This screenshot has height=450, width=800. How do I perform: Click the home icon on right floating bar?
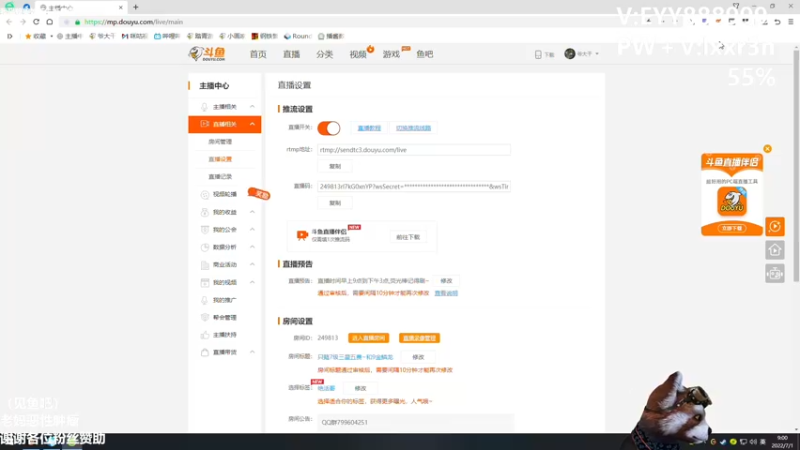click(x=774, y=250)
